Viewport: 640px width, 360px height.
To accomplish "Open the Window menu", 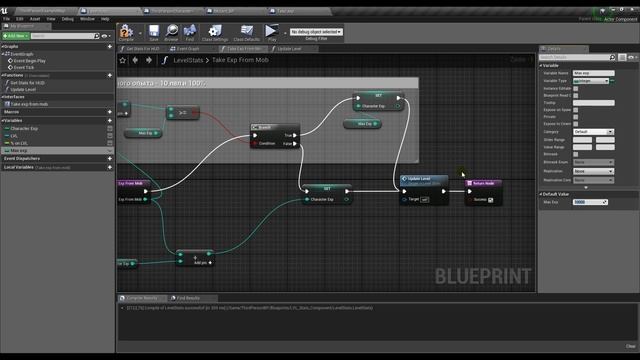I will click(x=87, y=19).
